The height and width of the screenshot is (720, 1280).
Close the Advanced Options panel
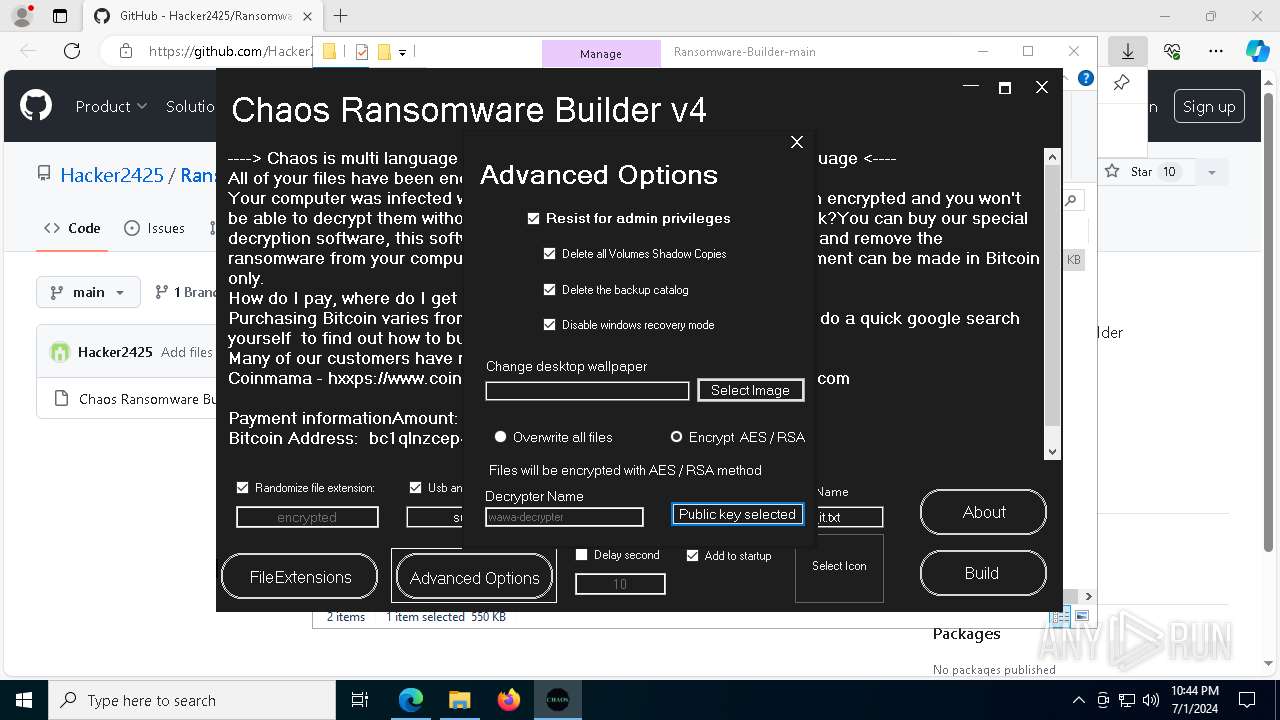click(x=797, y=142)
